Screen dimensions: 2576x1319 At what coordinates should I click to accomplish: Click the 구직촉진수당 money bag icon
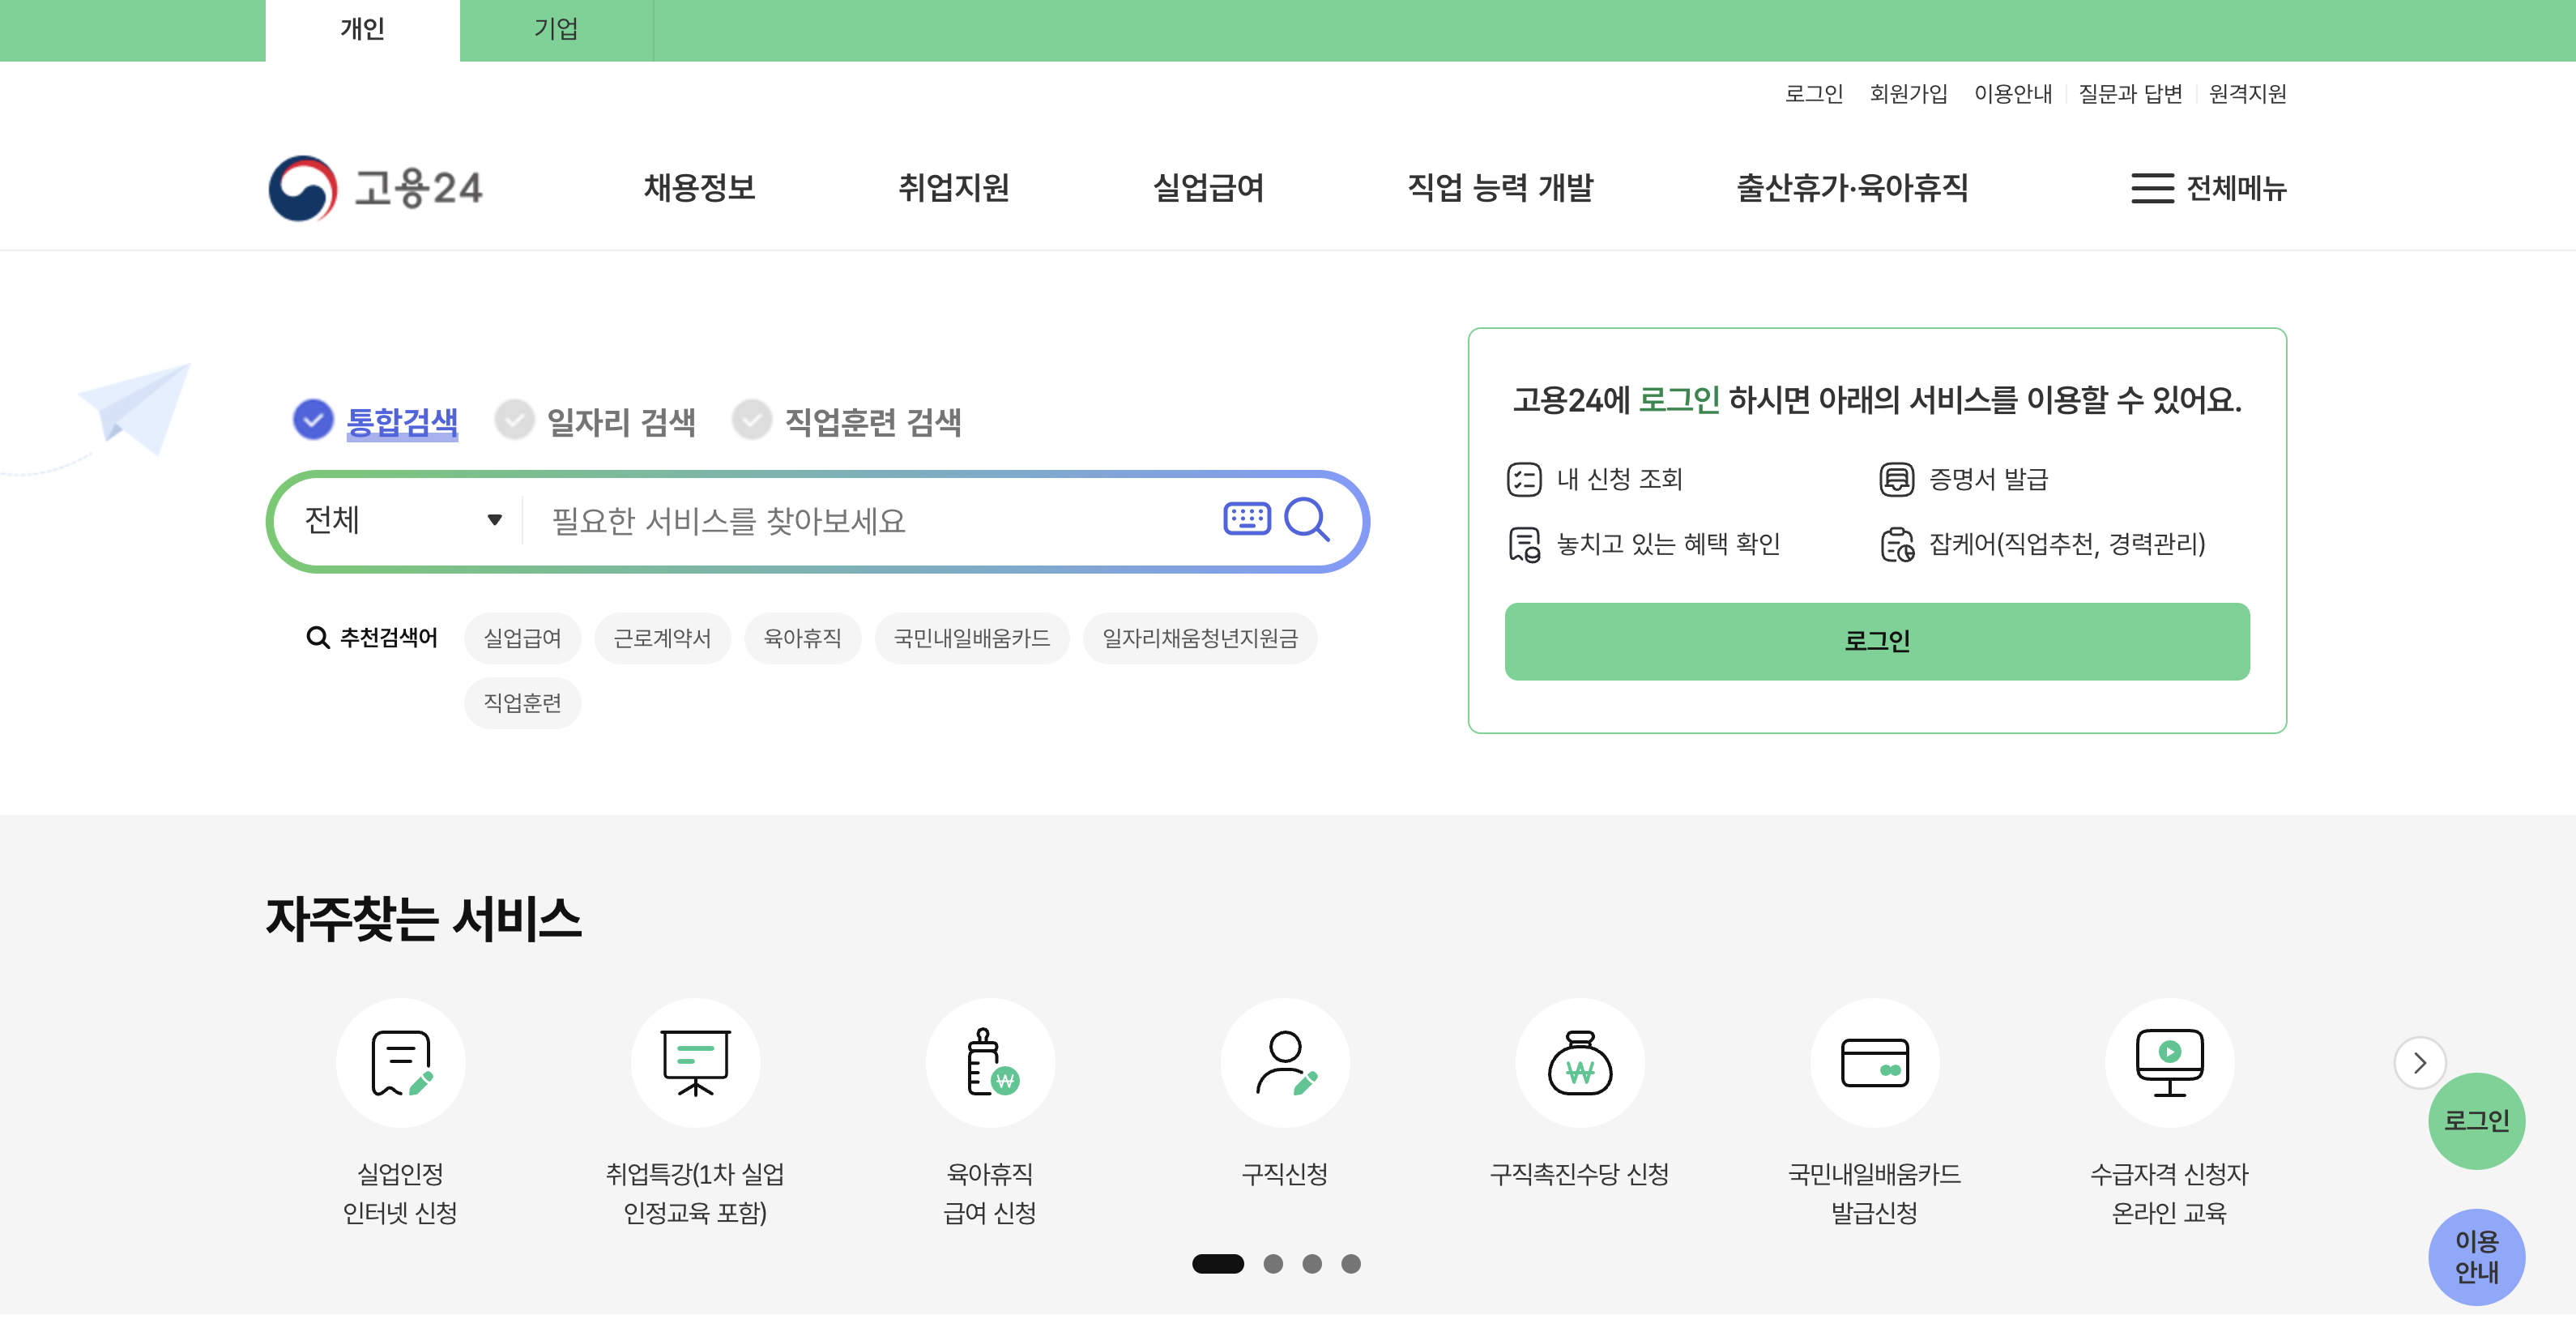click(1579, 1062)
